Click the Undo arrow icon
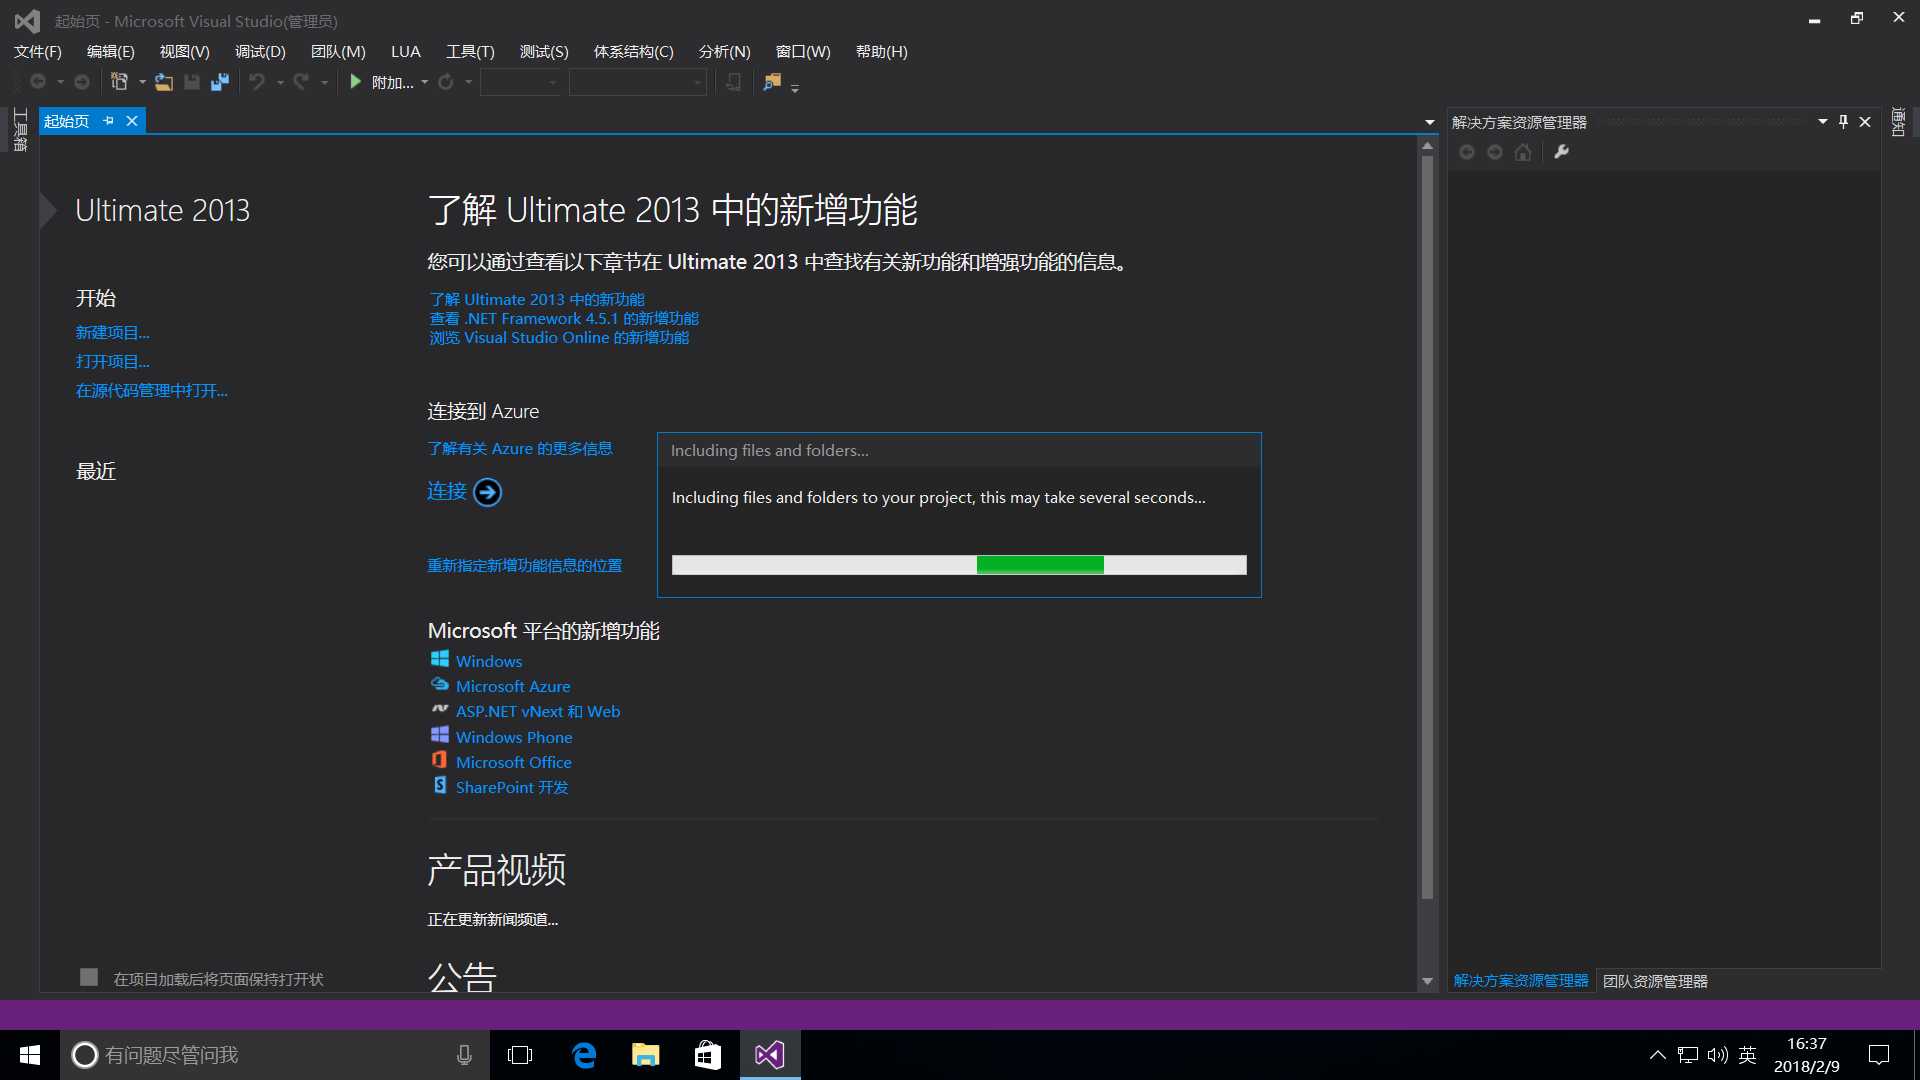This screenshot has width=1920, height=1080. tap(257, 82)
